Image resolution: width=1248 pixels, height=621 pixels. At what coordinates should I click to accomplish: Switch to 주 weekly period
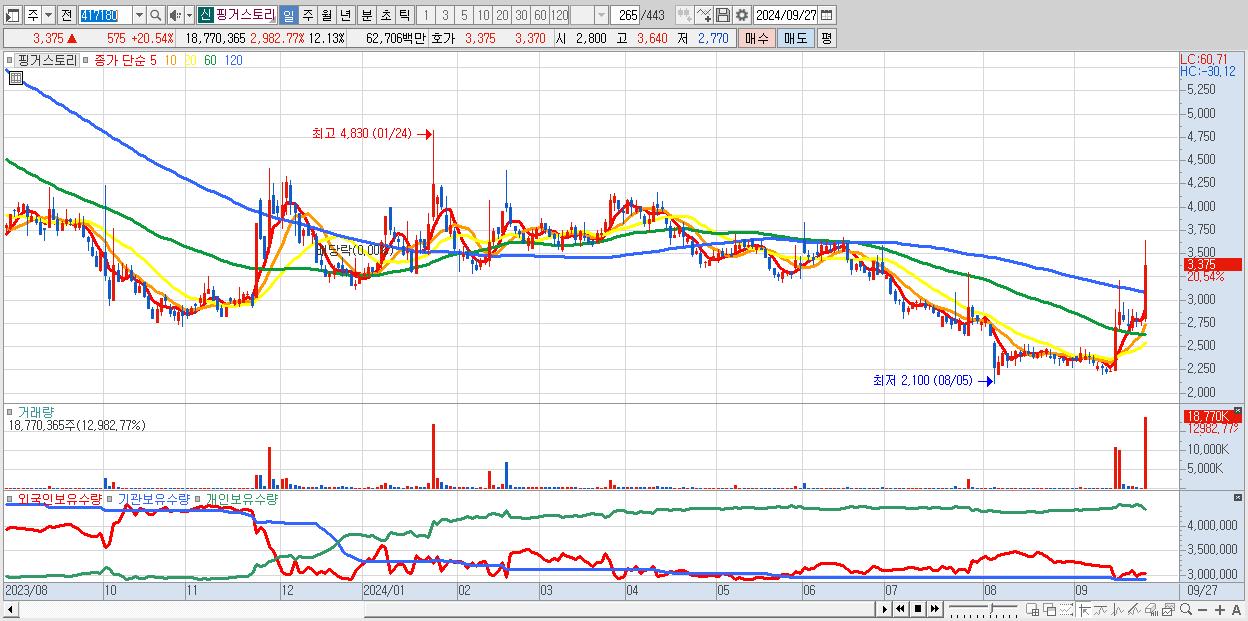307,15
